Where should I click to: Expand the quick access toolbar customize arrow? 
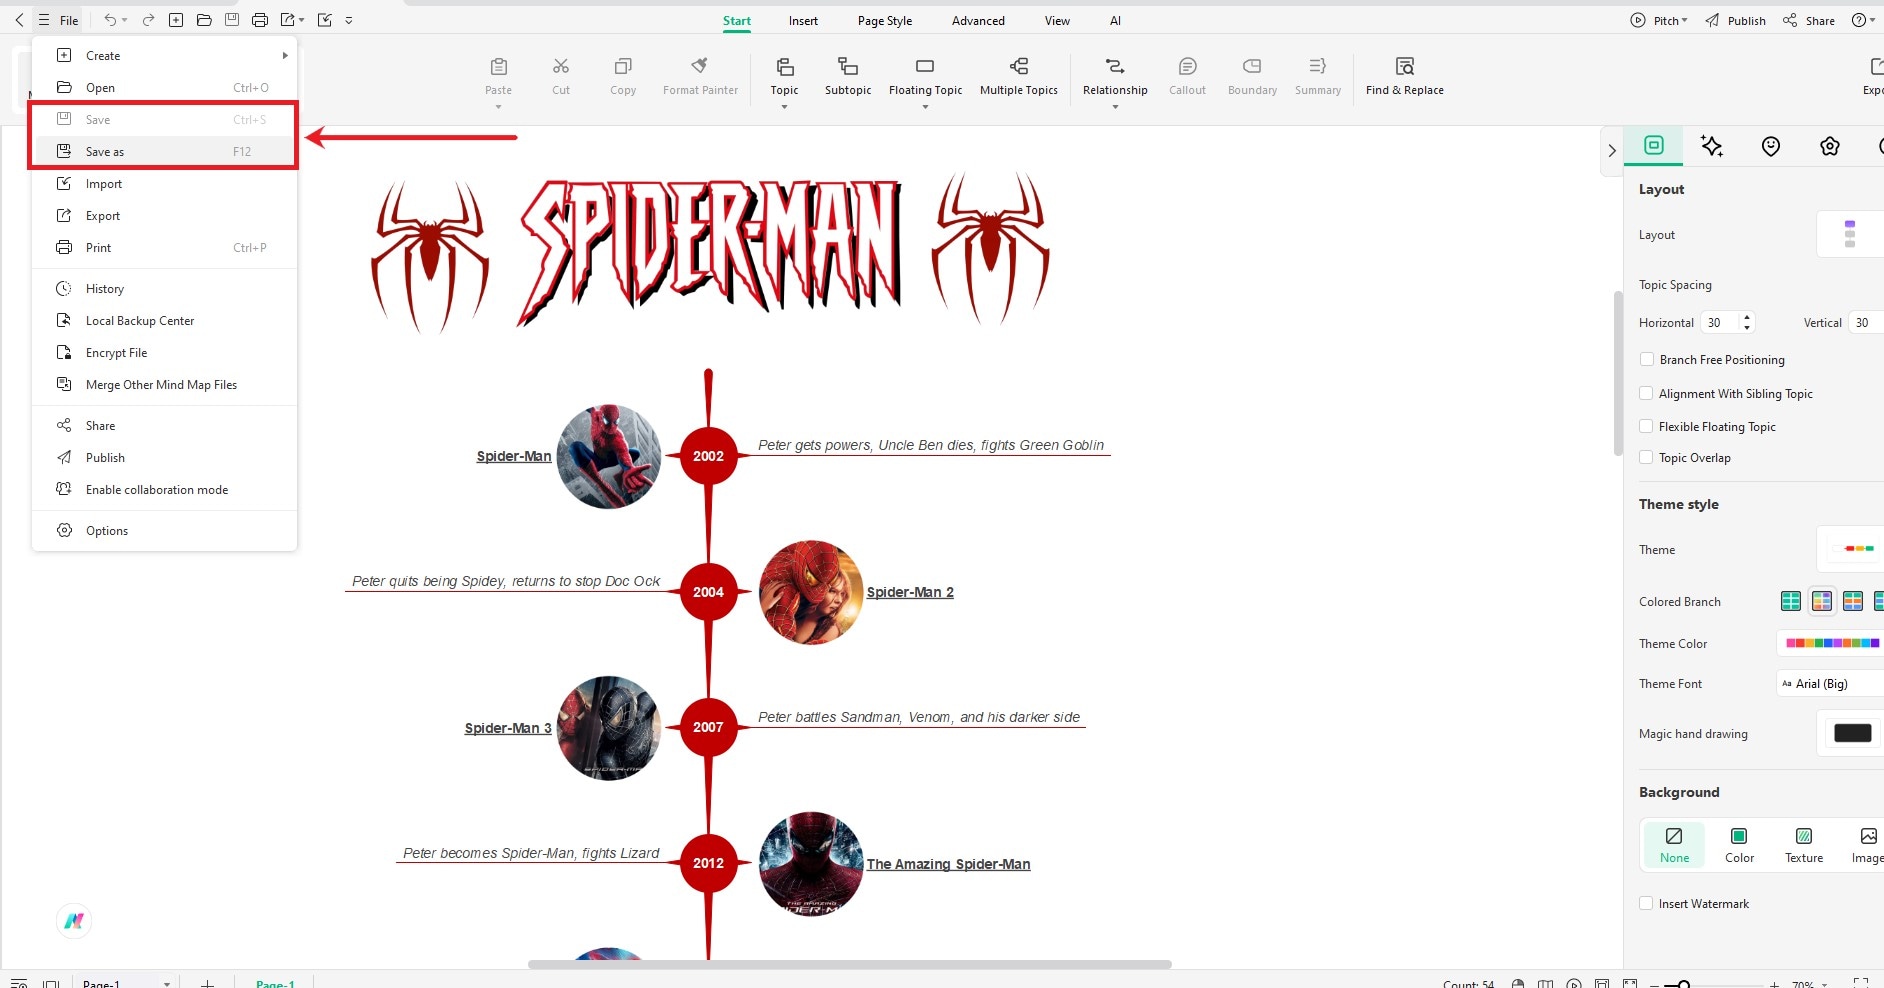[349, 20]
